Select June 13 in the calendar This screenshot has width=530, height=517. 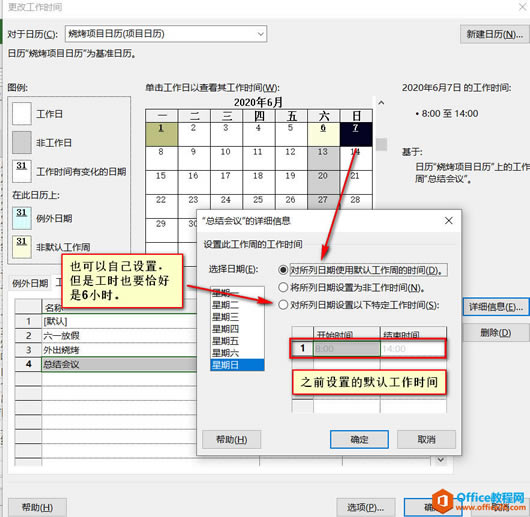coord(323,158)
